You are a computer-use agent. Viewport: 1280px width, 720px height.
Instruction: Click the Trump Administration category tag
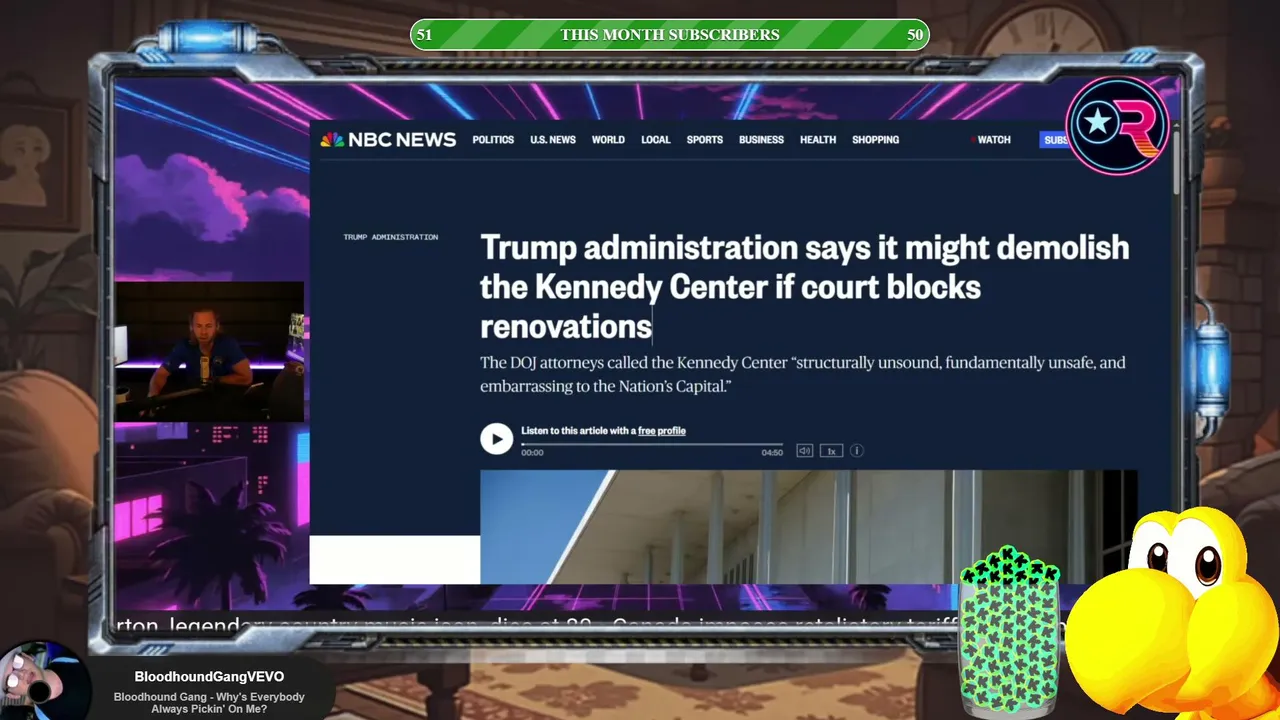(x=391, y=237)
